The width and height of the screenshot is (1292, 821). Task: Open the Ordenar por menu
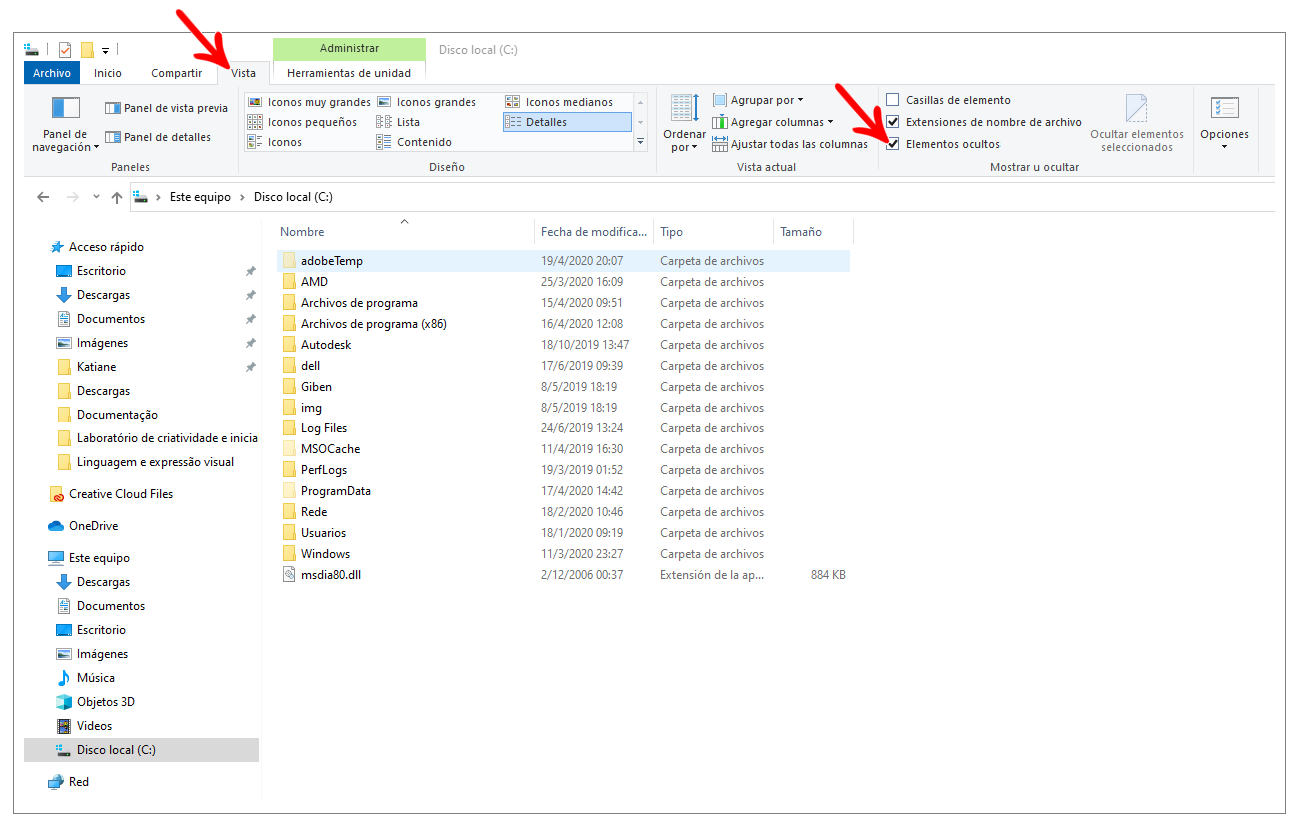685,125
